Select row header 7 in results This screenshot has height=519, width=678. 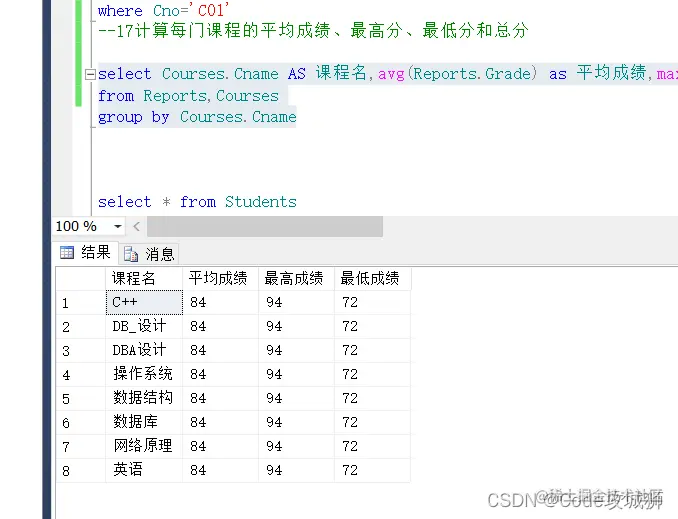click(x=81, y=446)
